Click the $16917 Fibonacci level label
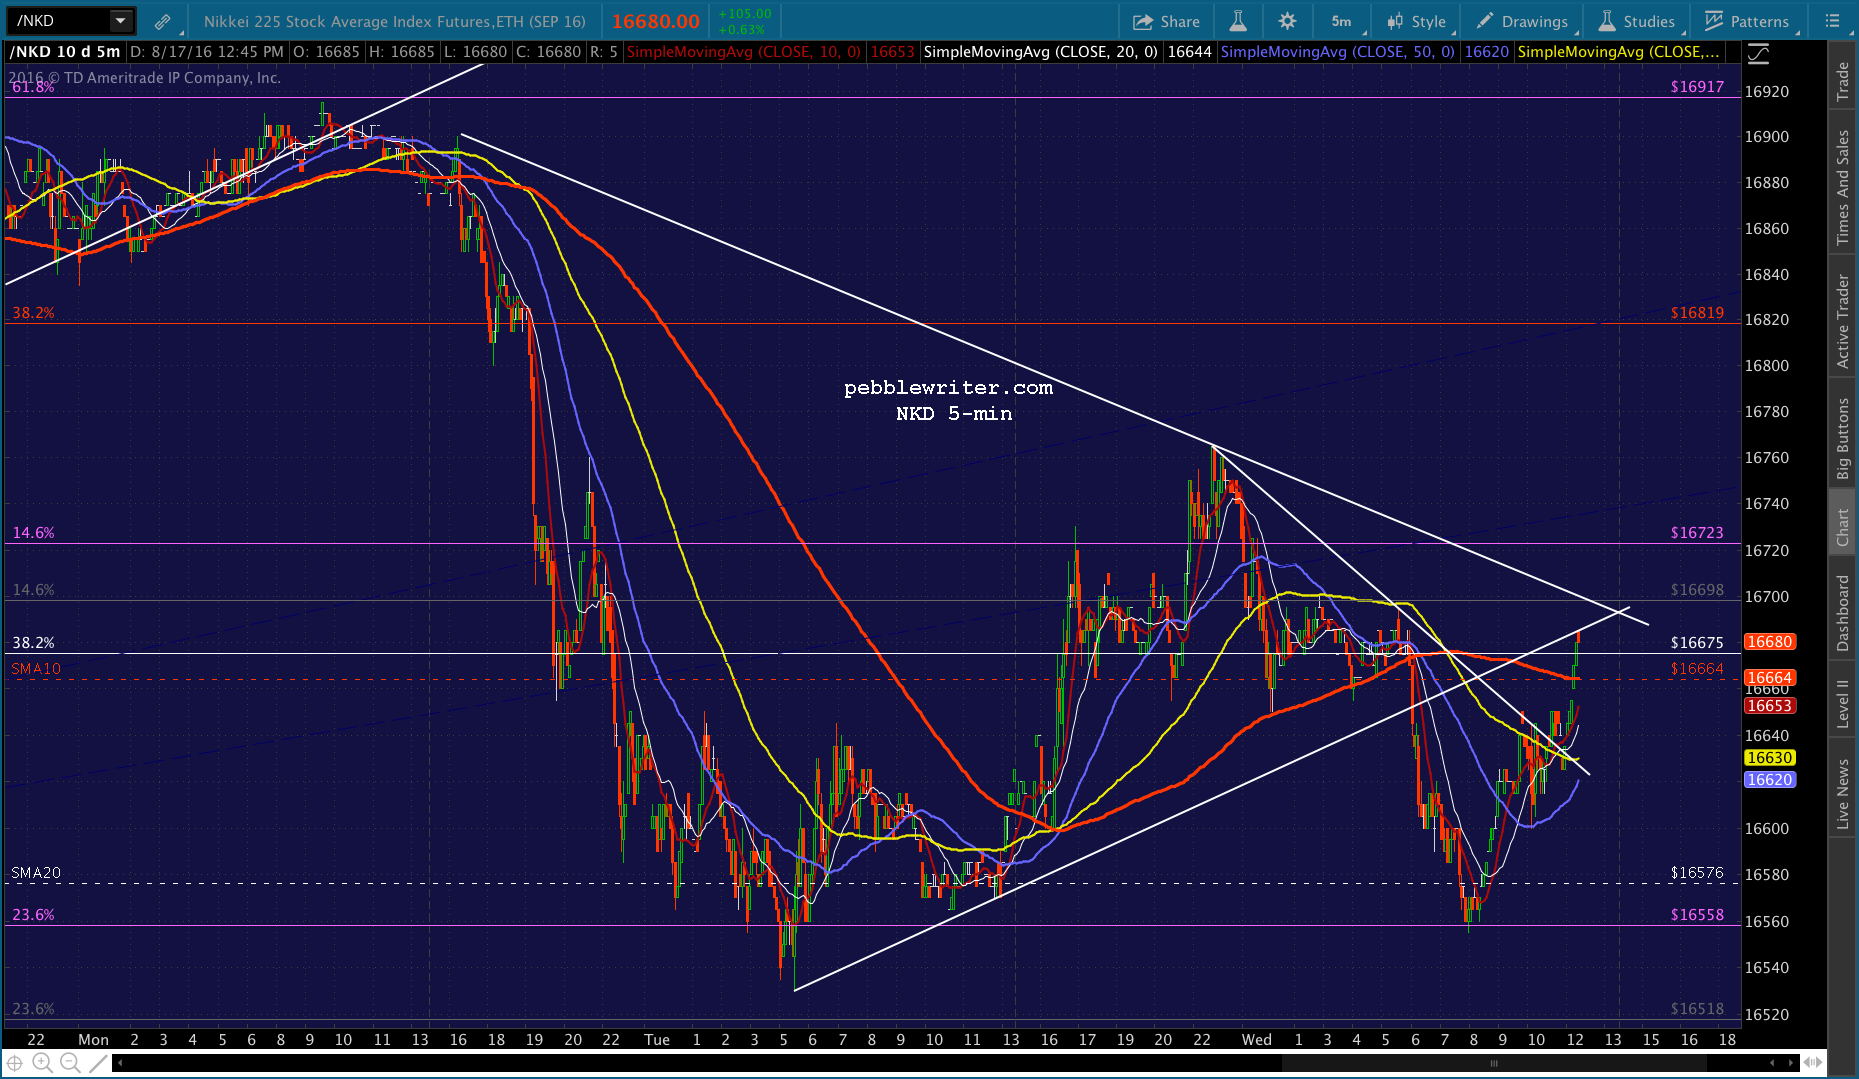The width and height of the screenshot is (1859, 1079). pos(1697,87)
